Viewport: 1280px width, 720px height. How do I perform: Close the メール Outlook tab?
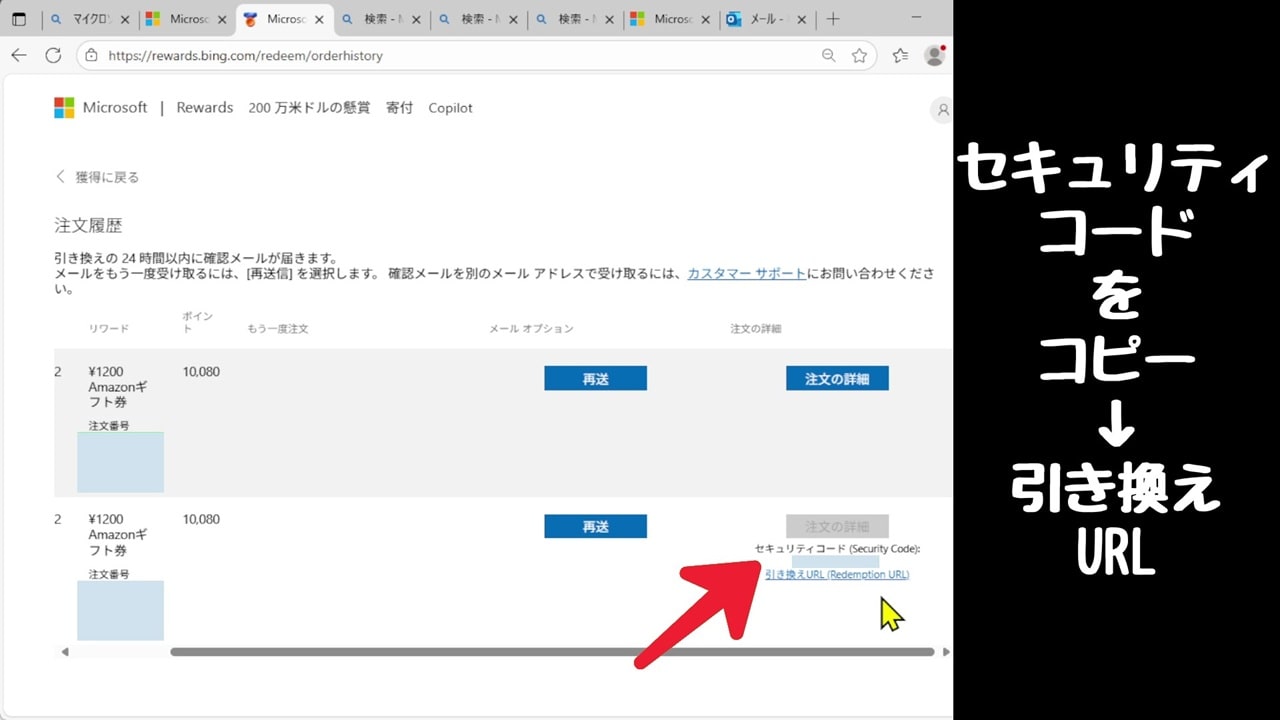803,20
